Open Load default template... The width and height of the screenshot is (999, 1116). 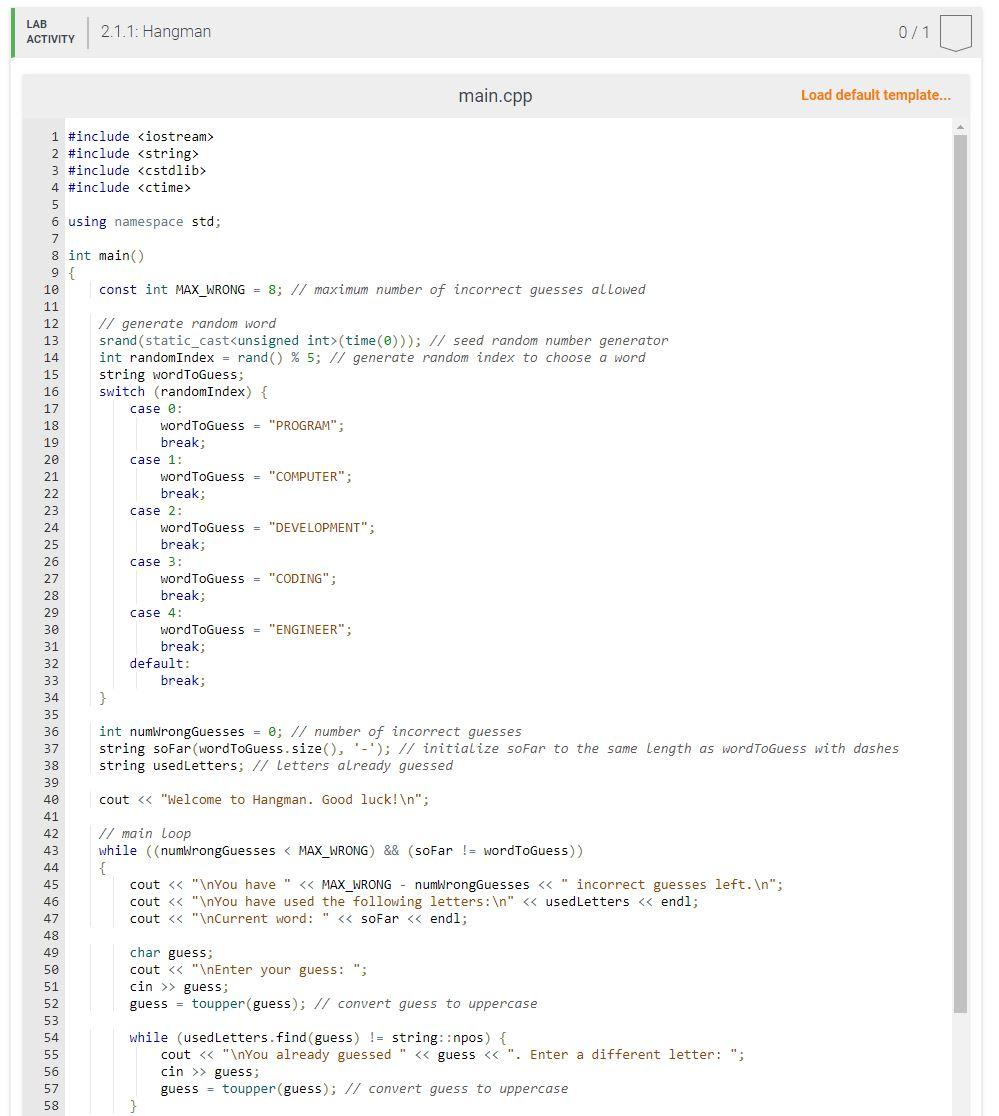(873, 95)
